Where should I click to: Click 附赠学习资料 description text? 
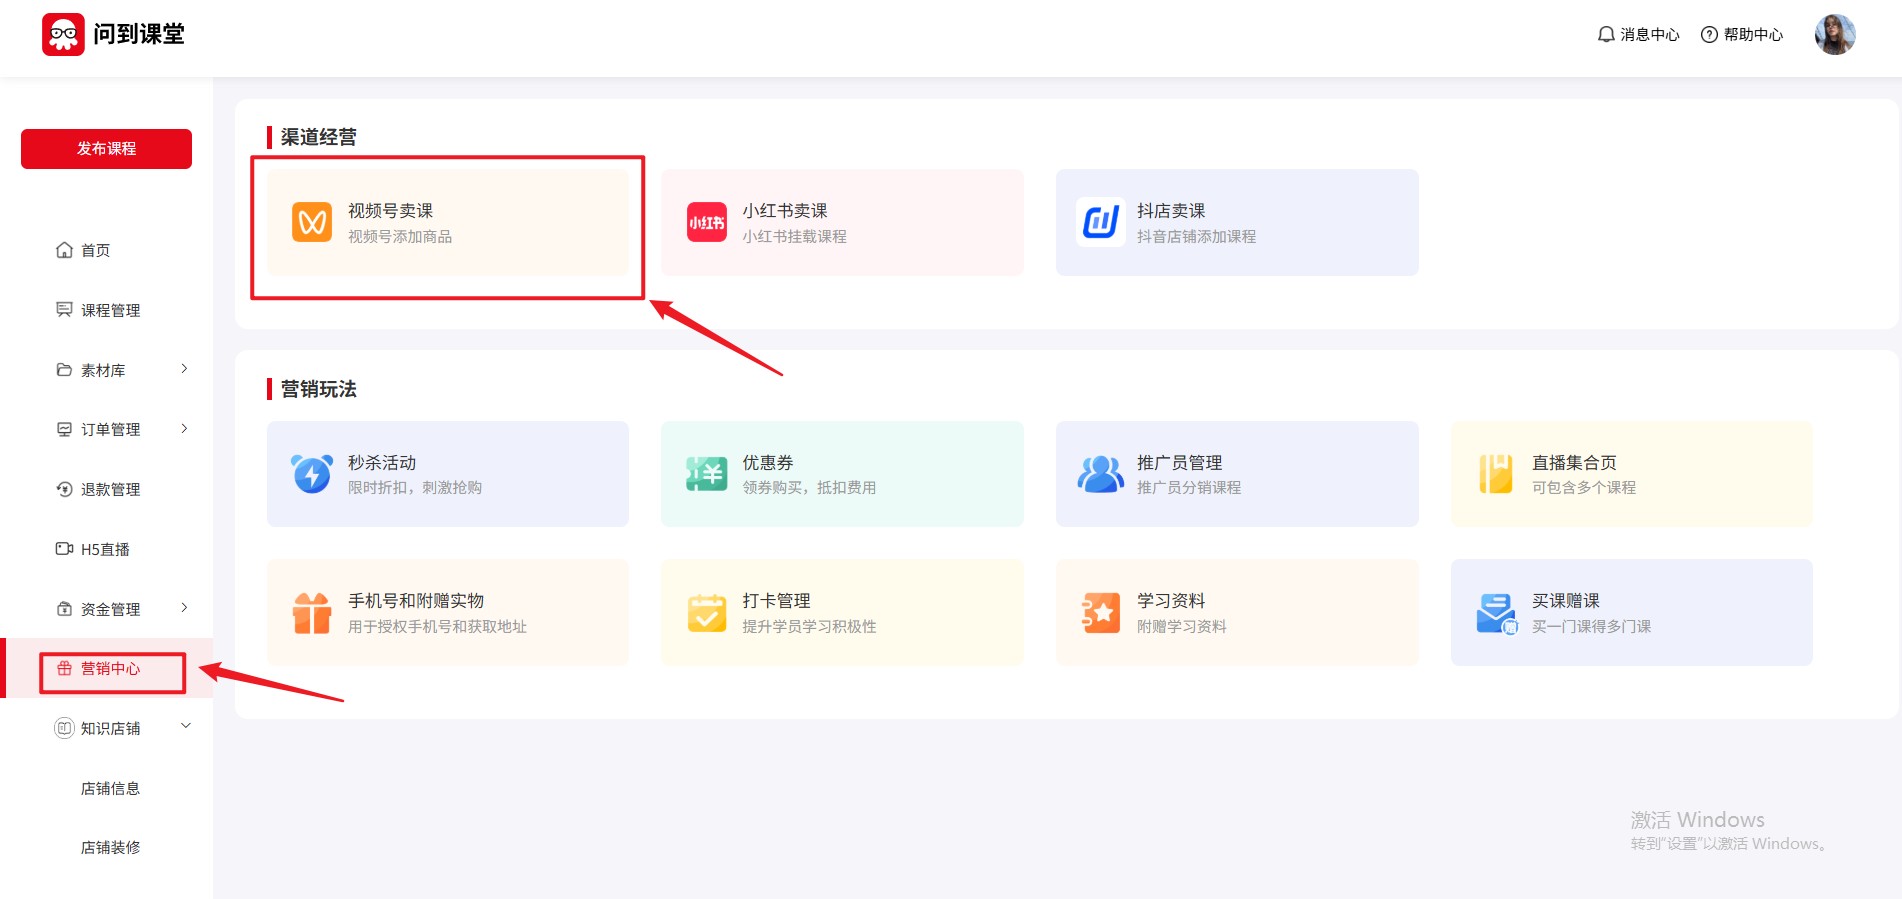click(x=1182, y=627)
